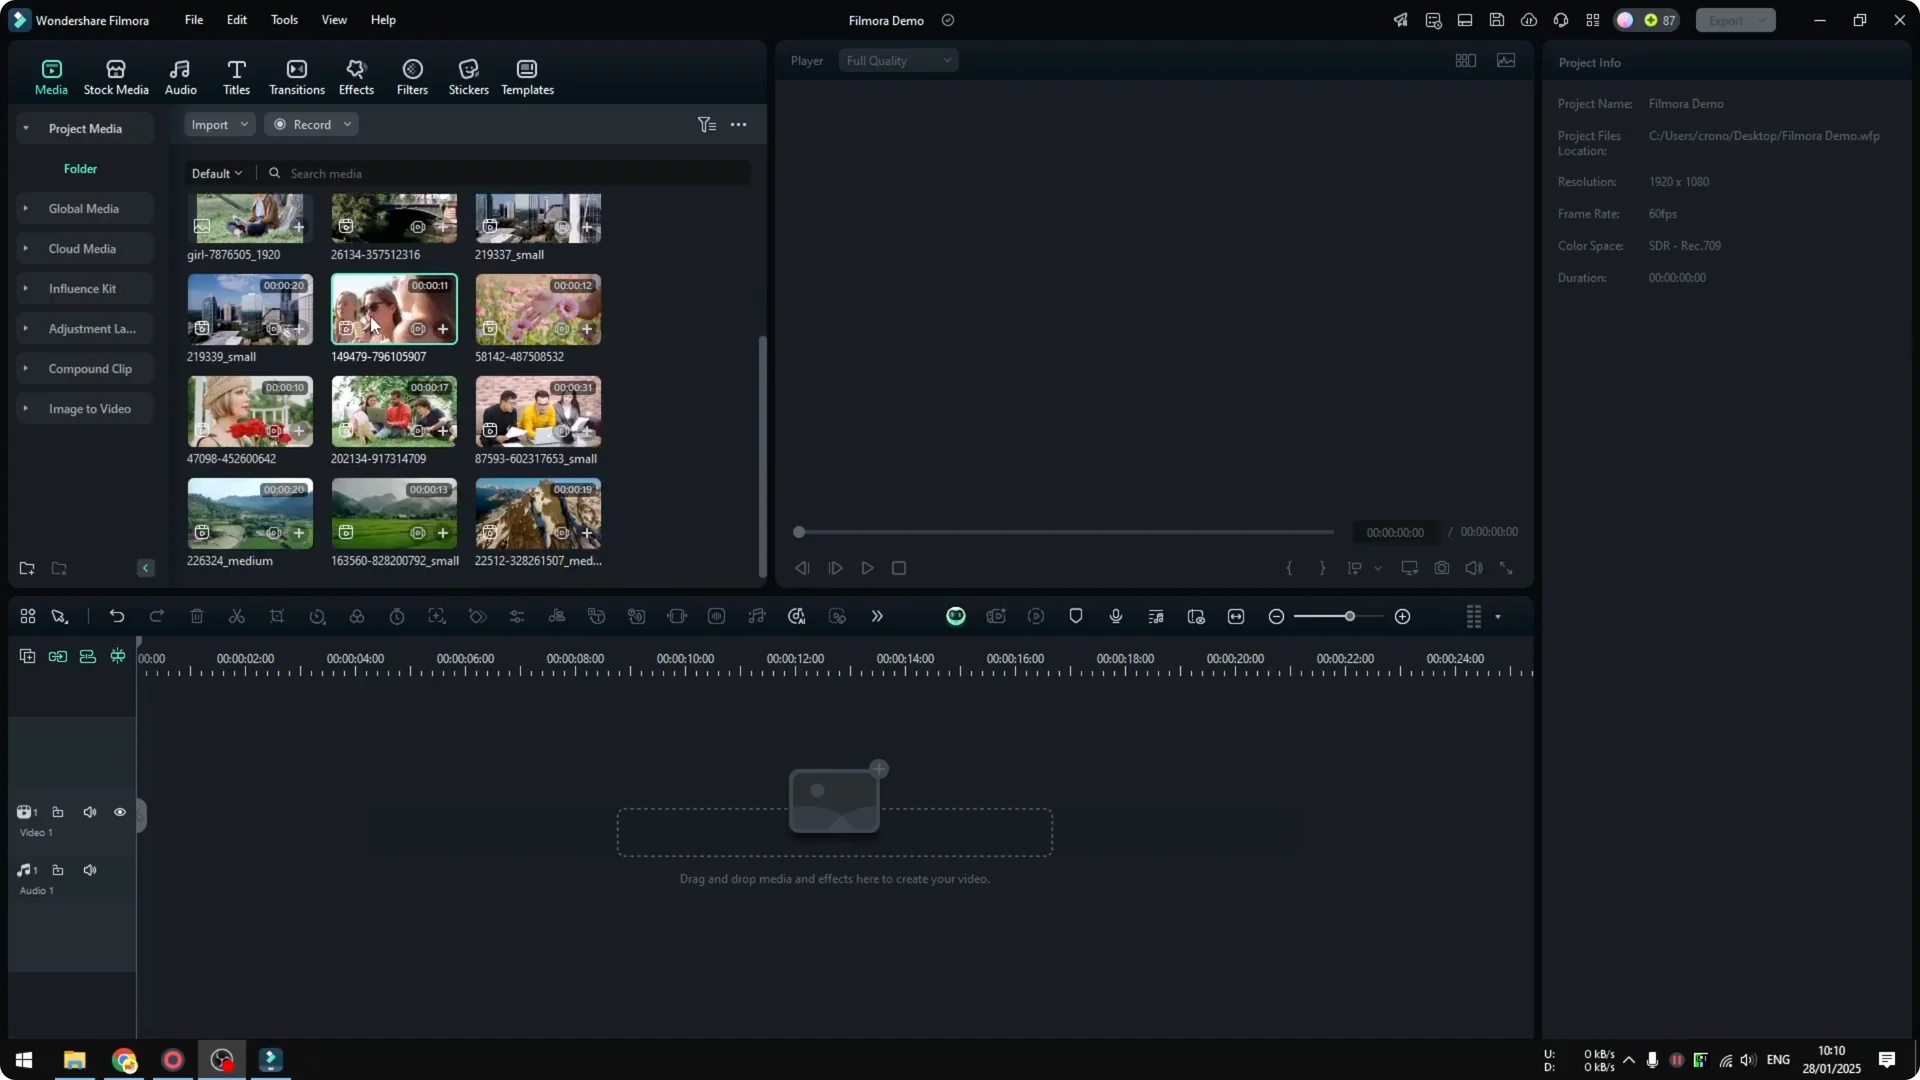
Task: Open the Stickers panel
Action: click(467, 75)
